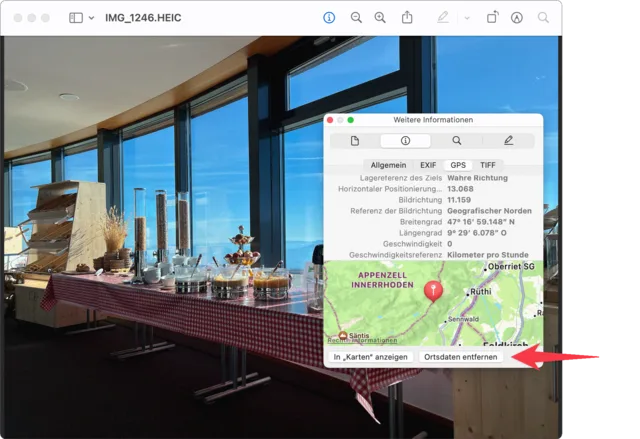This screenshot has height=439, width=640.
Task: Click the Ortsdaten entfernen button
Action: (x=460, y=357)
